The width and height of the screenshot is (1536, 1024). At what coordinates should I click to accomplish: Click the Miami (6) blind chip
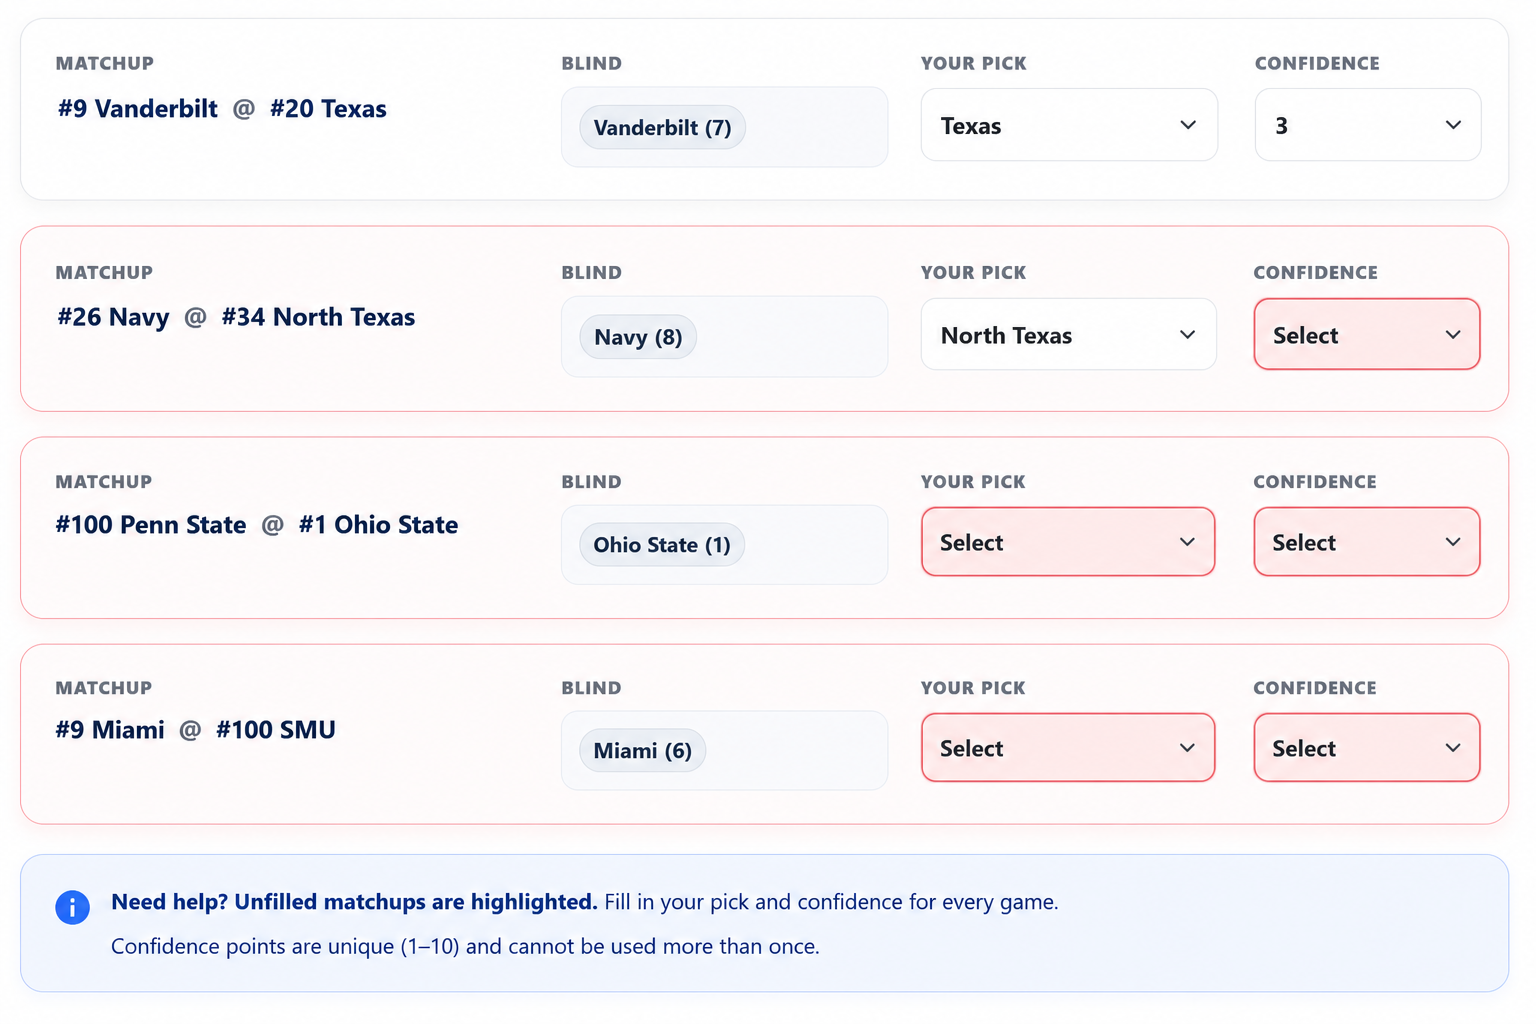pyautogui.click(x=643, y=751)
